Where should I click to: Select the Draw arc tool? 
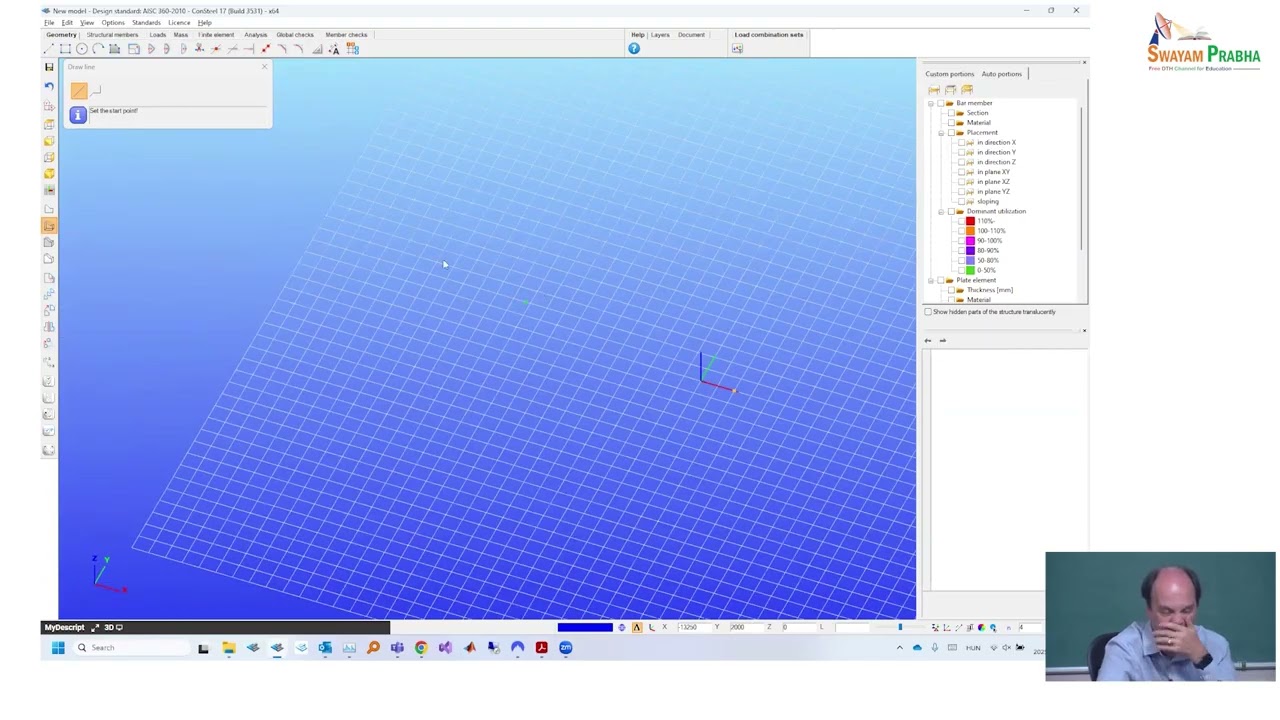[98, 49]
